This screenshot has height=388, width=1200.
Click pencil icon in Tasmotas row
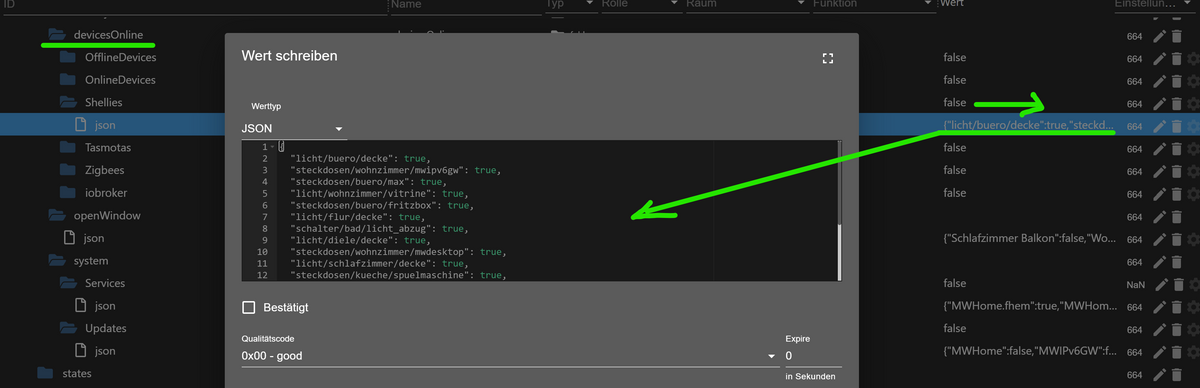coord(1159,148)
